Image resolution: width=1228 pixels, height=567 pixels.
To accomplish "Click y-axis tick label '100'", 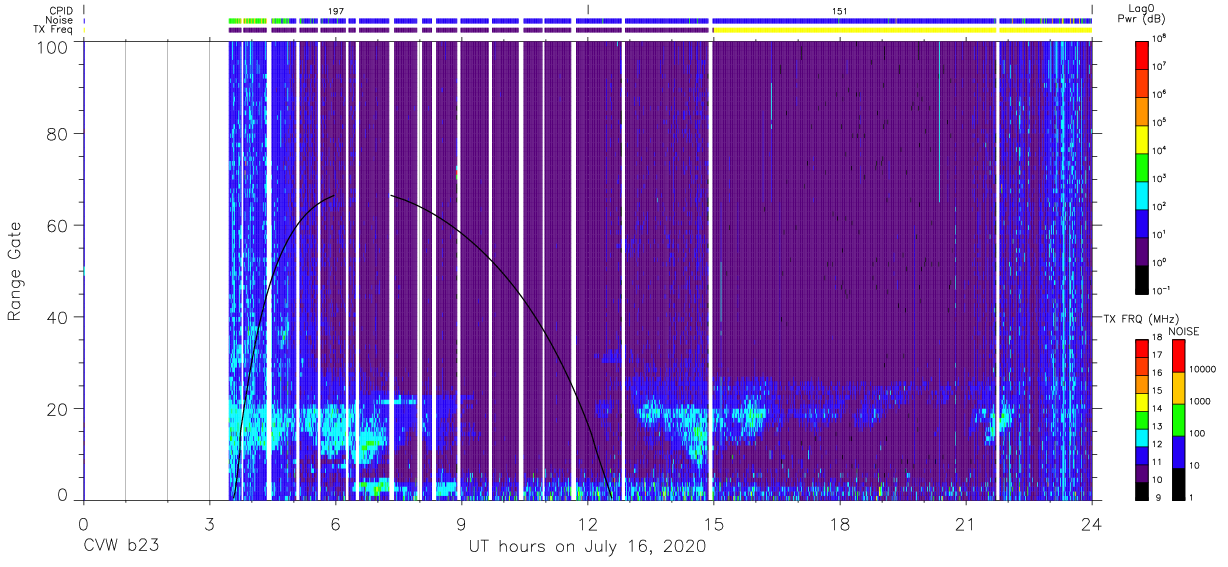I will [x=53, y=46].
